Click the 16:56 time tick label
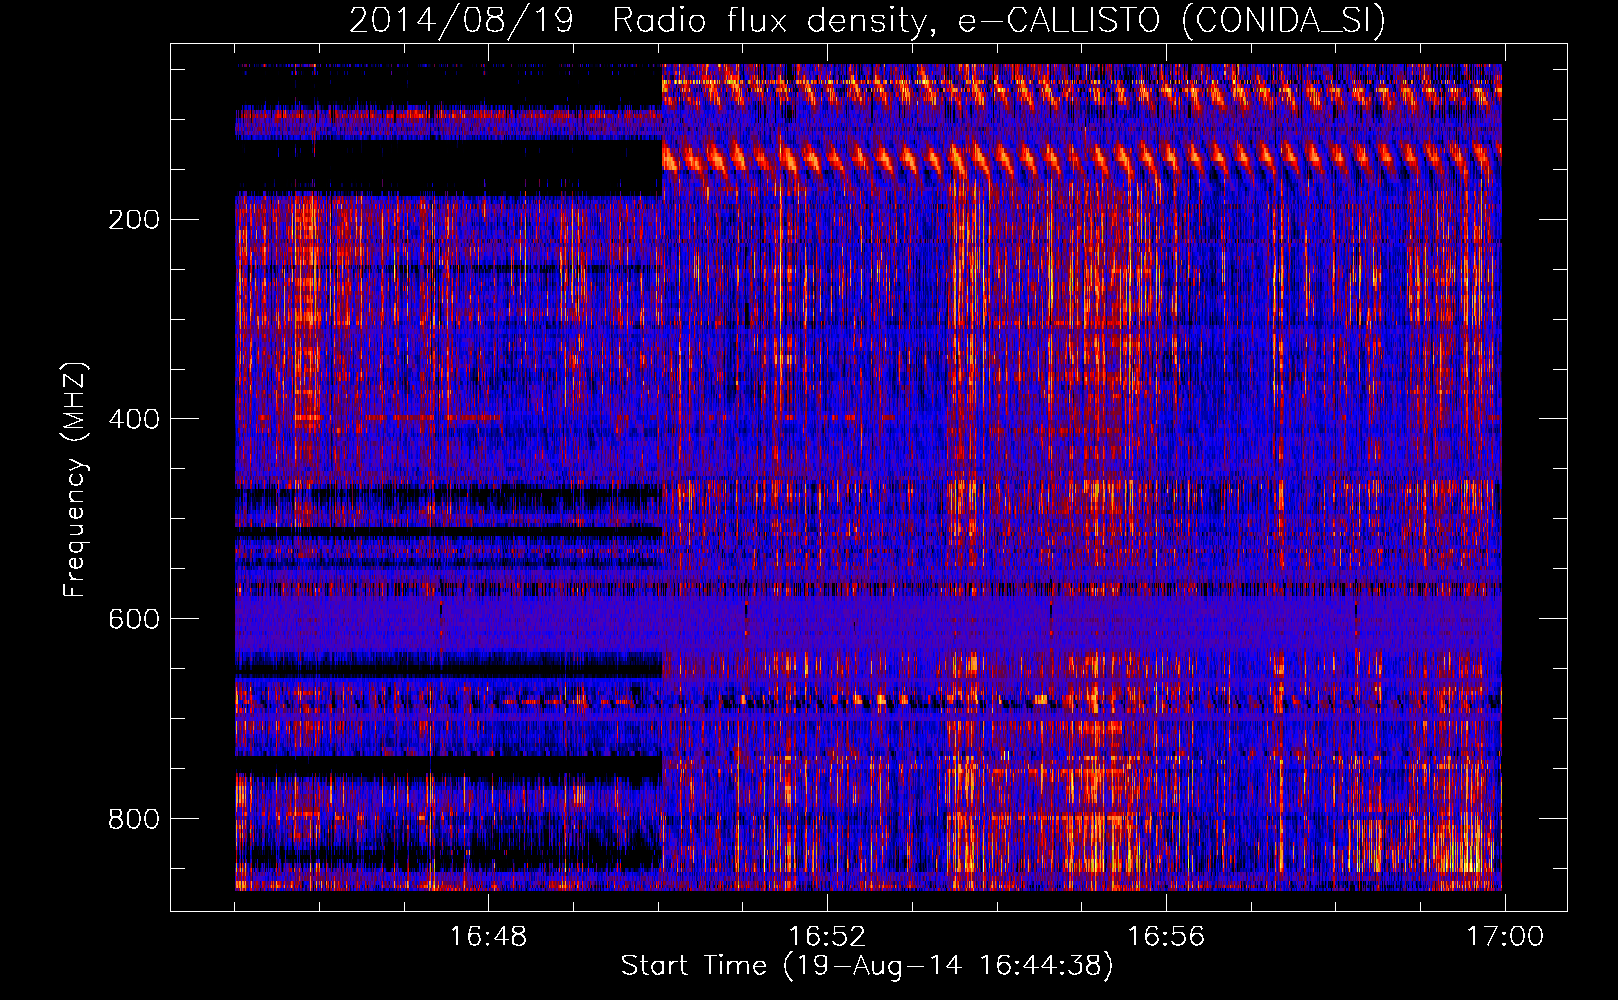This screenshot has height=1000, width=1618. [x=1166, y=937]
